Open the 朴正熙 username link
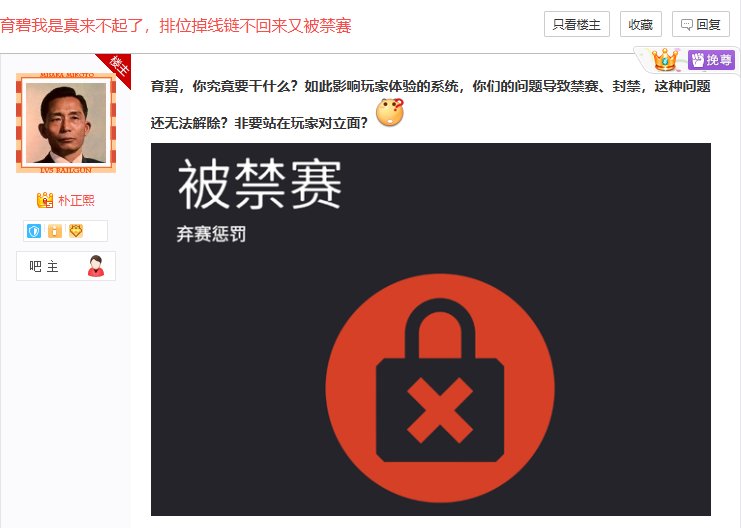 (x=76, y=200)
